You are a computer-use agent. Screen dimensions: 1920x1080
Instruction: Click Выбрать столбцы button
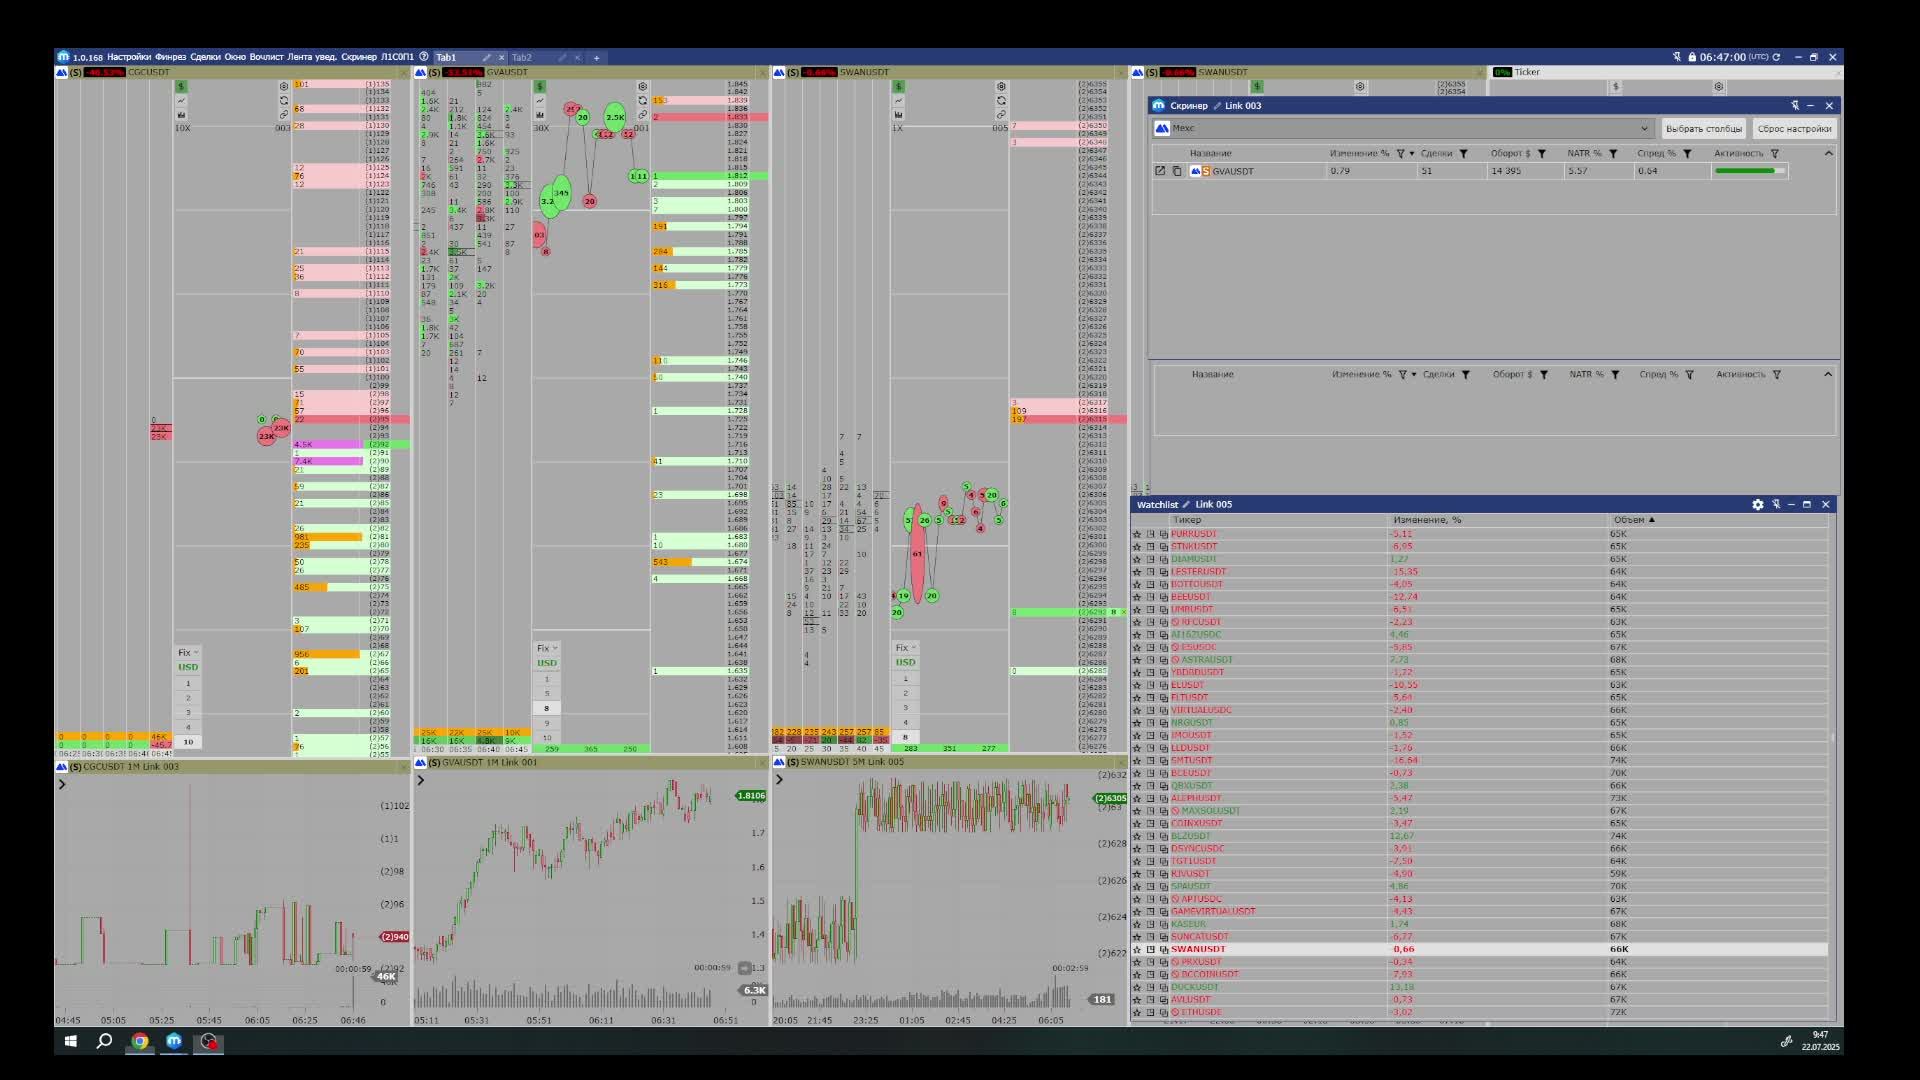1703,129
